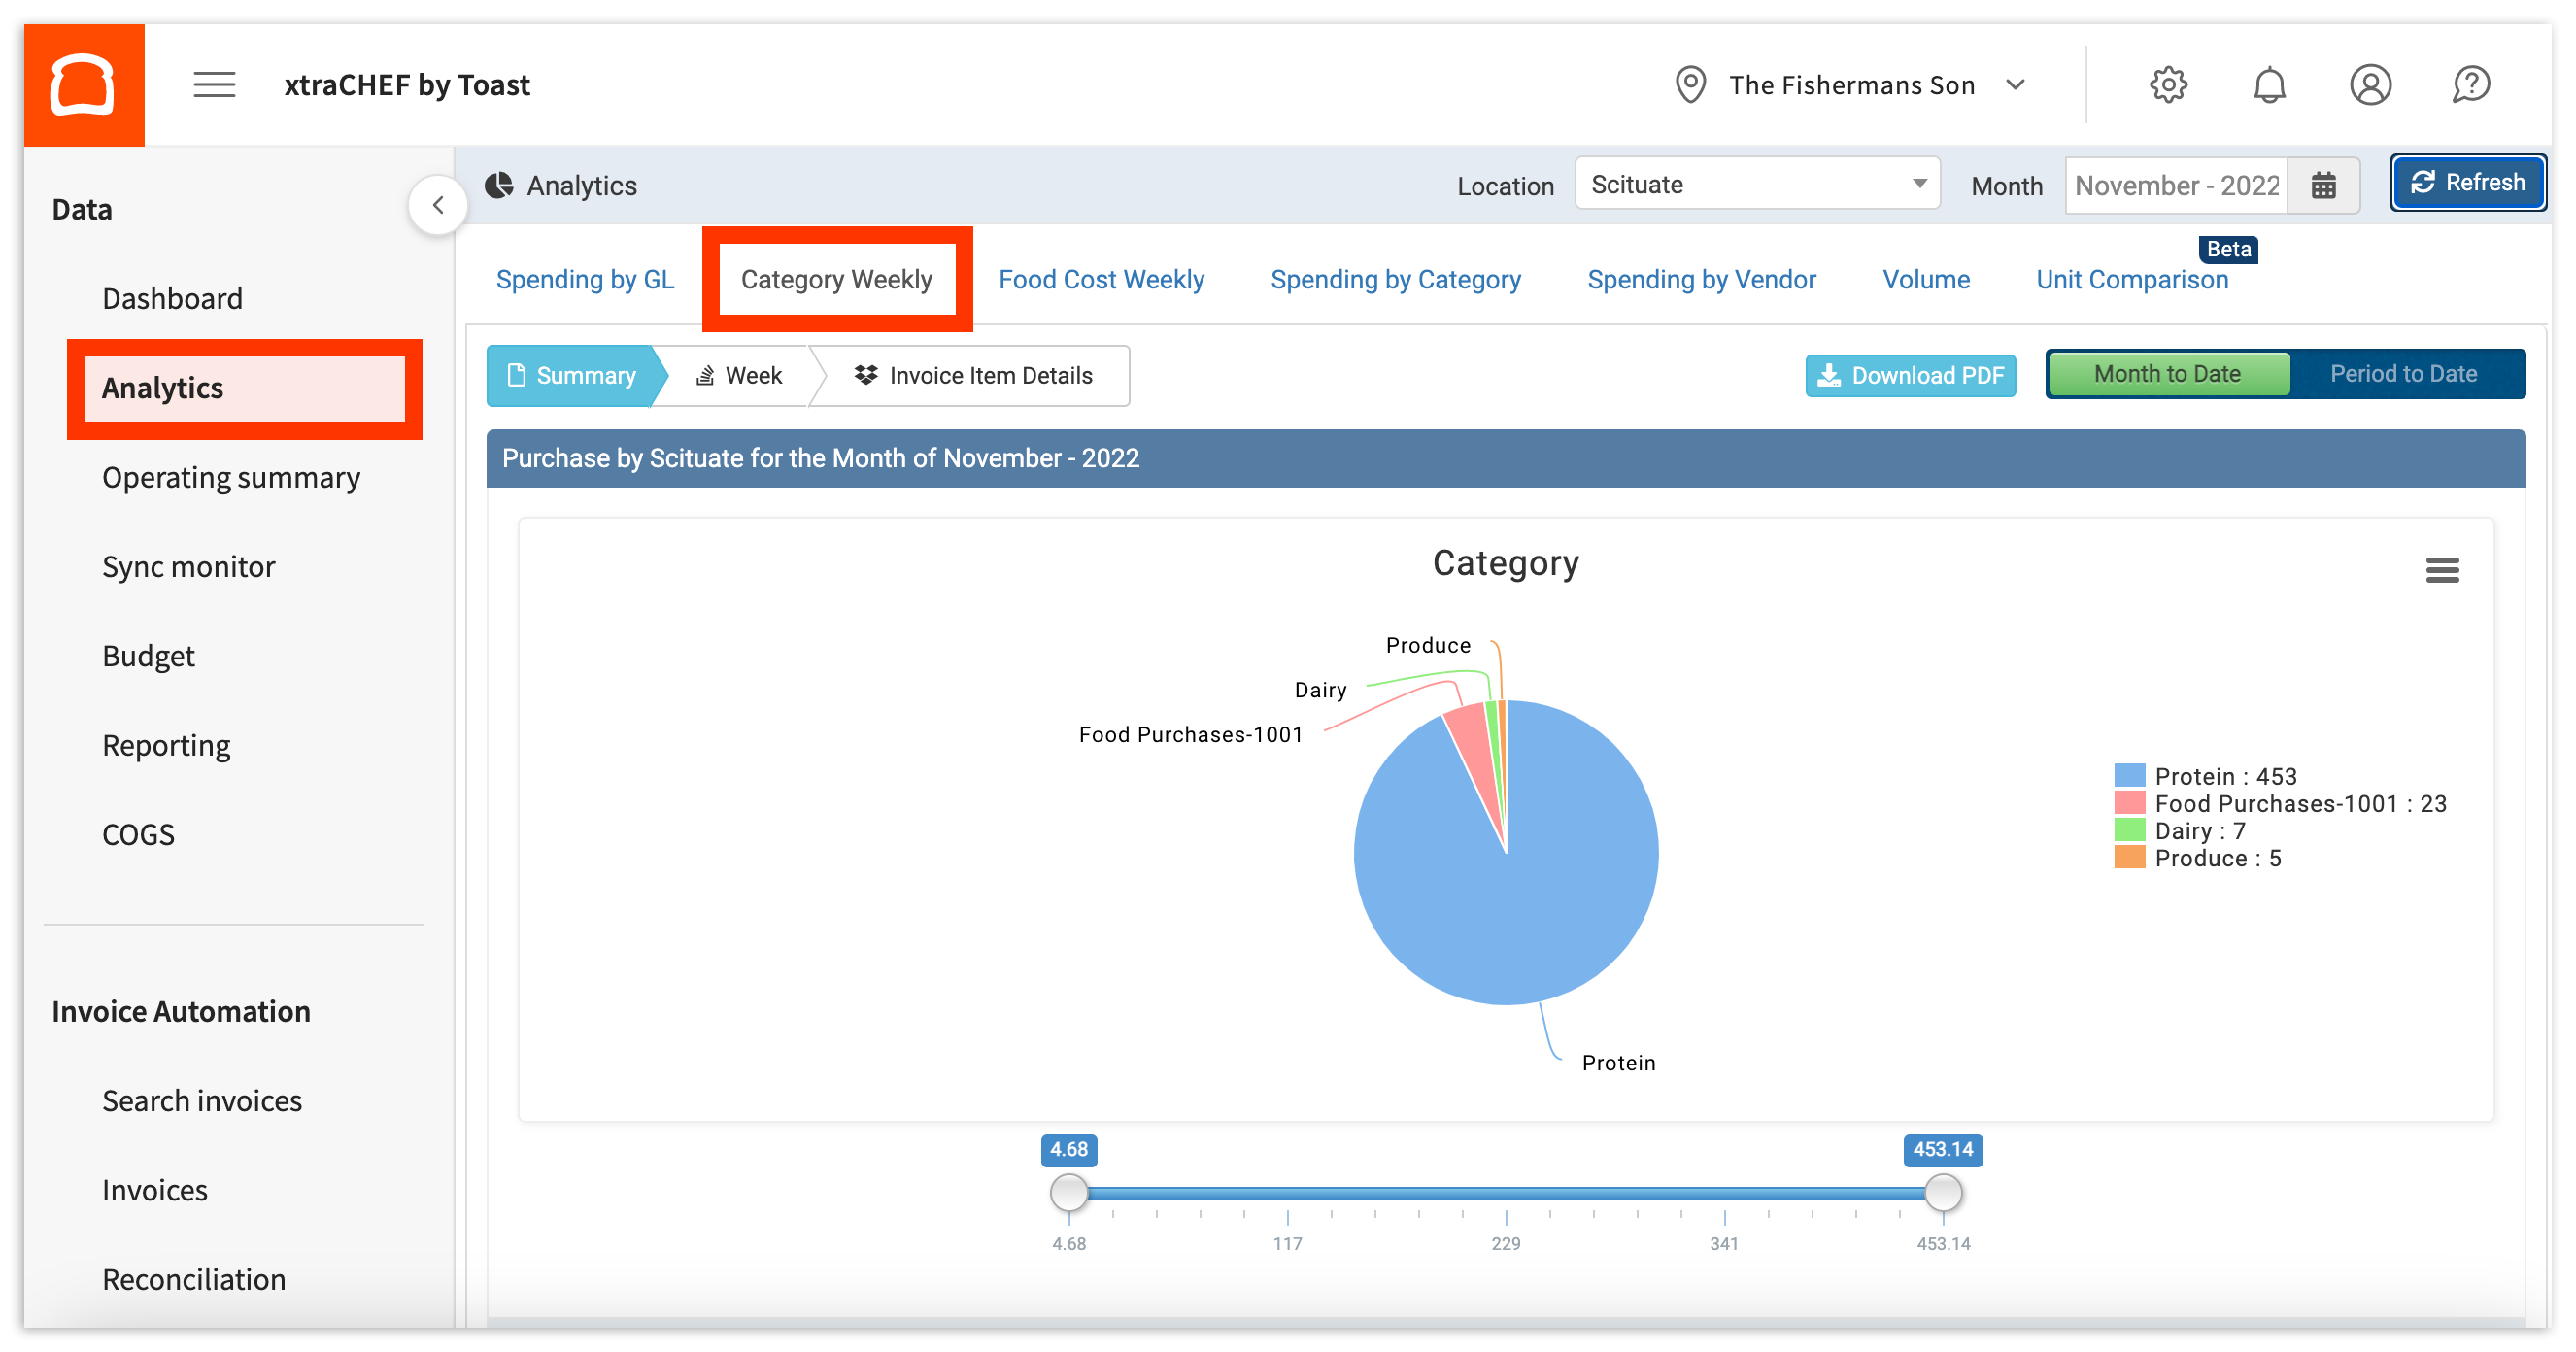2576x1352 pixels.
Task: Open the hamburger navigation menu
Action: pyautogui.click(x=212, y=84)
